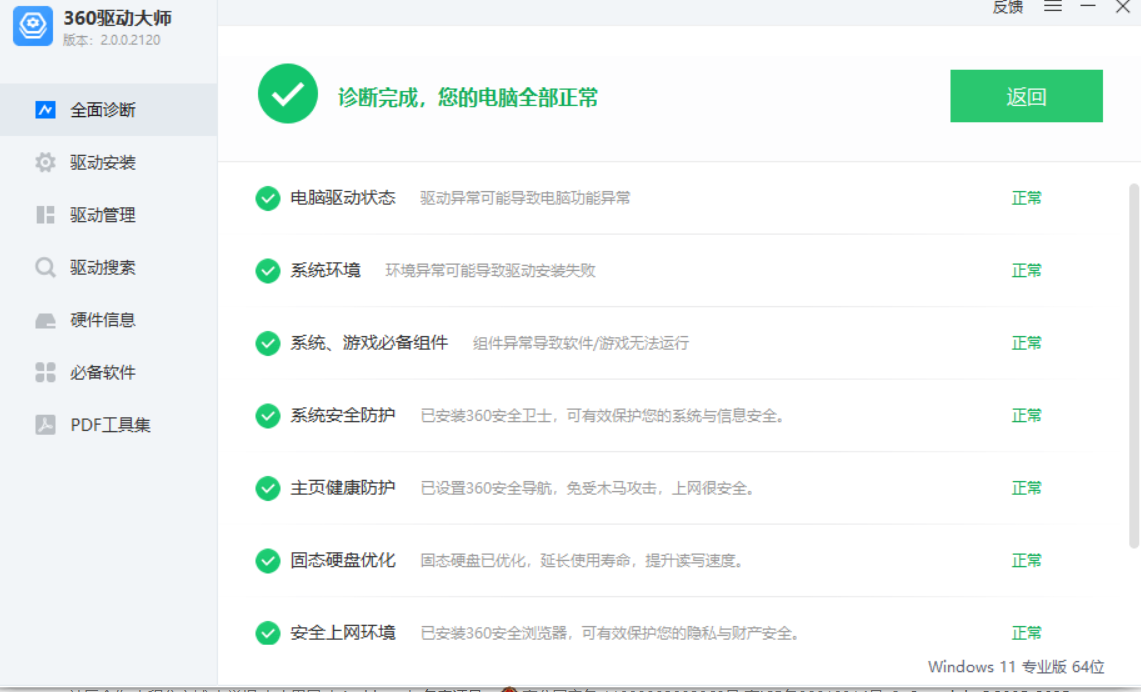Screen dimensions: 1141x692
Task: Click the large green diagnosis checkmark
Action: pos(287,96)
